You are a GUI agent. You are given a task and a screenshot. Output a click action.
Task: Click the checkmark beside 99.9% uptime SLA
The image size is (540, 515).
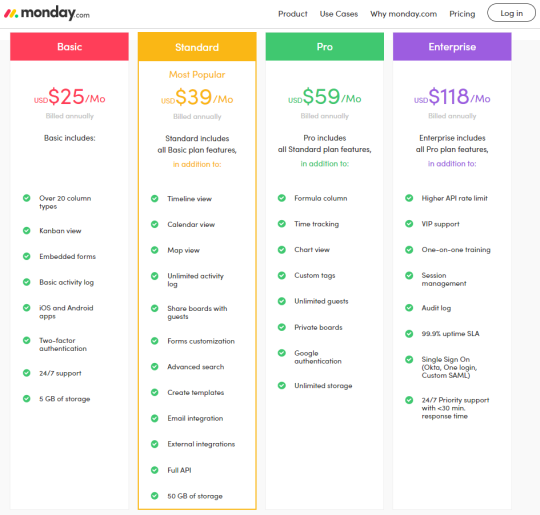409,333
